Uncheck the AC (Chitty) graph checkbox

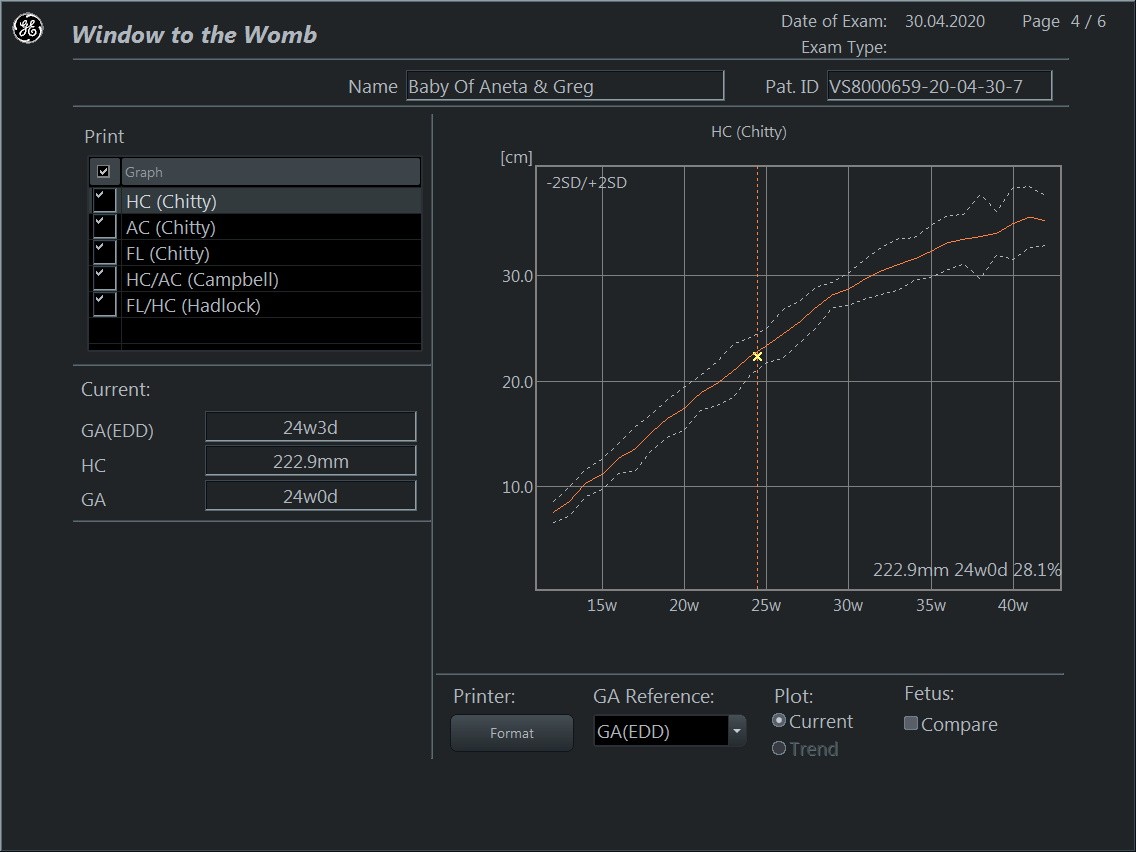[x=104, y=226]
